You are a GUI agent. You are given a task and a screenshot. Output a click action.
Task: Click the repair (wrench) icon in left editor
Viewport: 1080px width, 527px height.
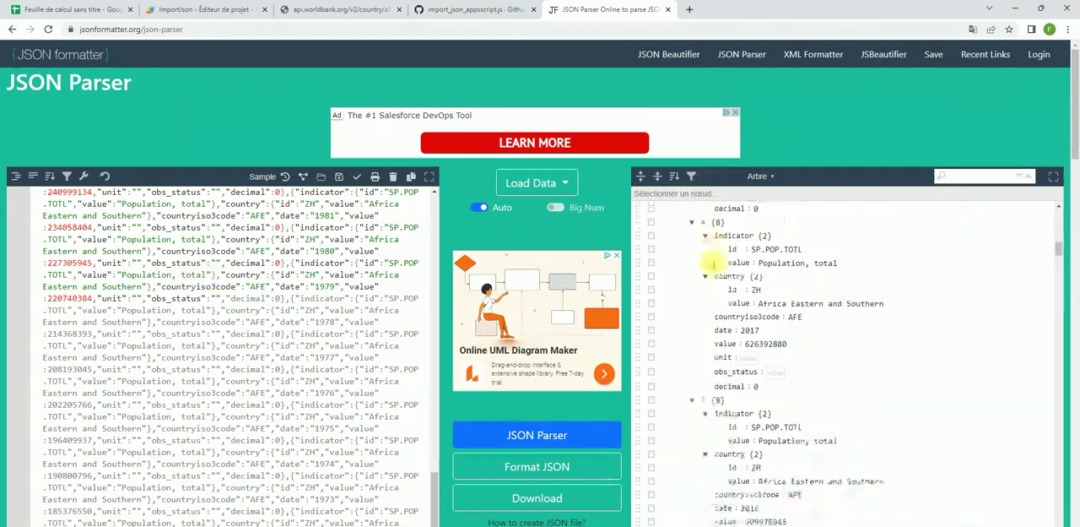[x=84, y=176]
